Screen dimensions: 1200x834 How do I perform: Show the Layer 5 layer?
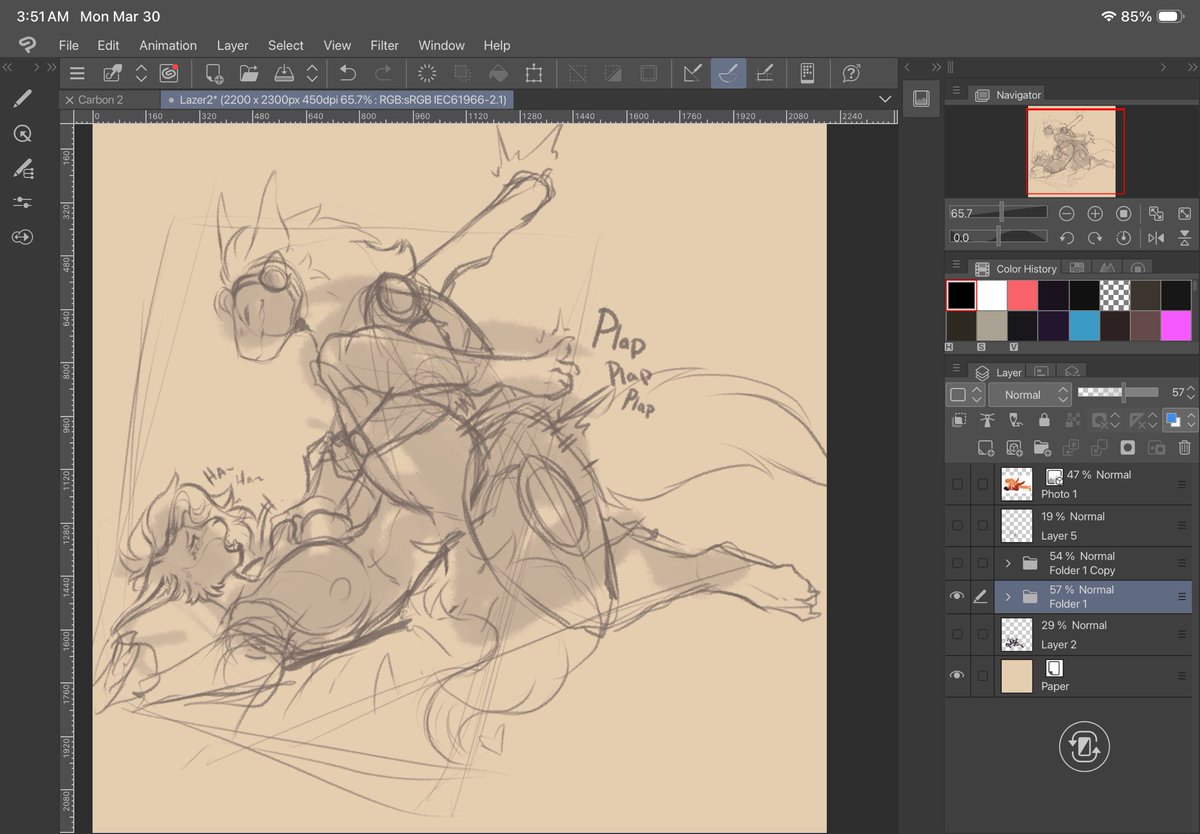(957, 526)
